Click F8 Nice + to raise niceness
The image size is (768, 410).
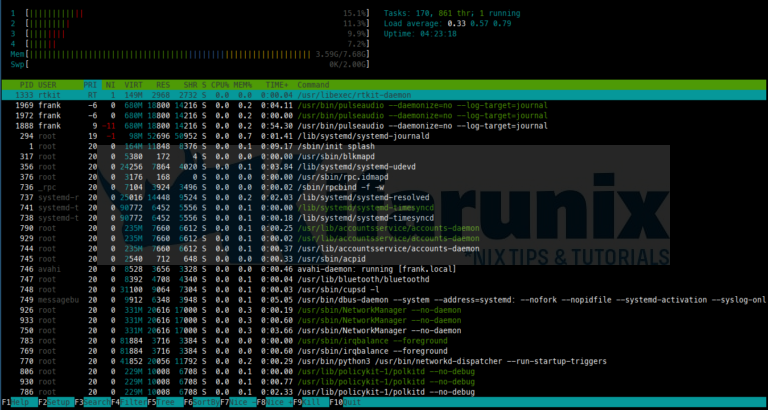[275, 402]
